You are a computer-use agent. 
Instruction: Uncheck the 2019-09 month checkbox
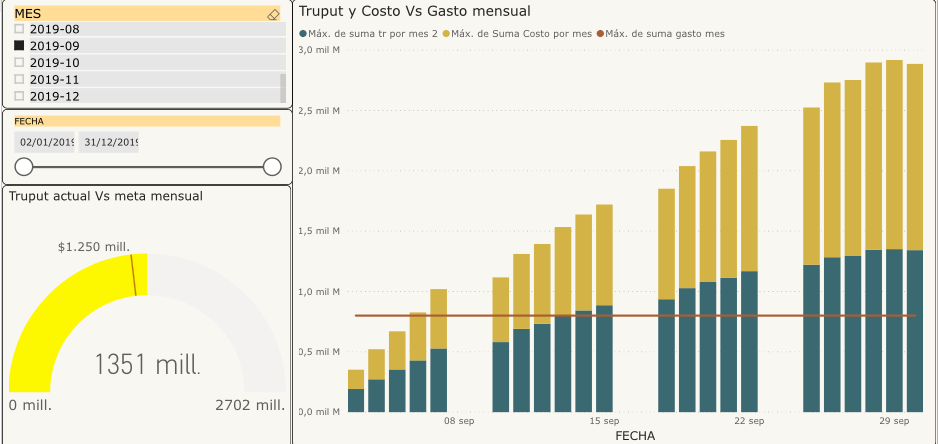click(x=19, y=46)
